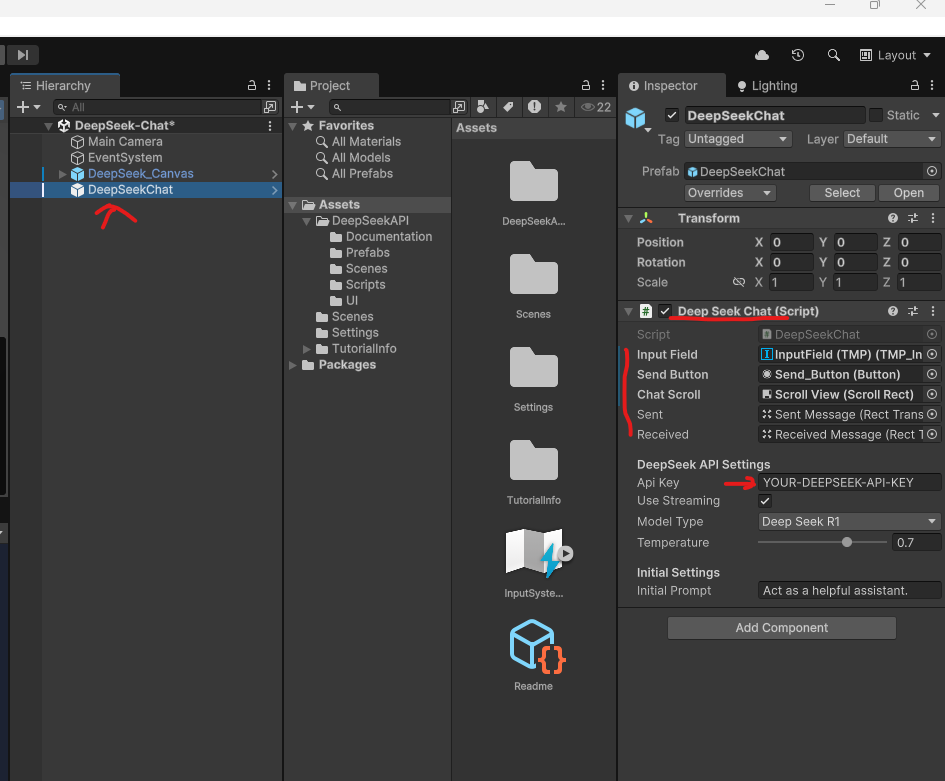Click the prefab Open button
945x781 pixels.
tap(909, 193)
